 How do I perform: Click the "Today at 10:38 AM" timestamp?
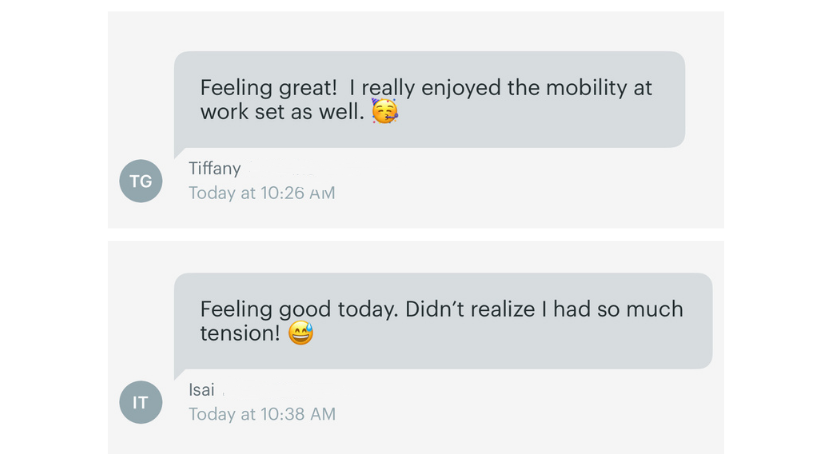click(x=262, y=414)
